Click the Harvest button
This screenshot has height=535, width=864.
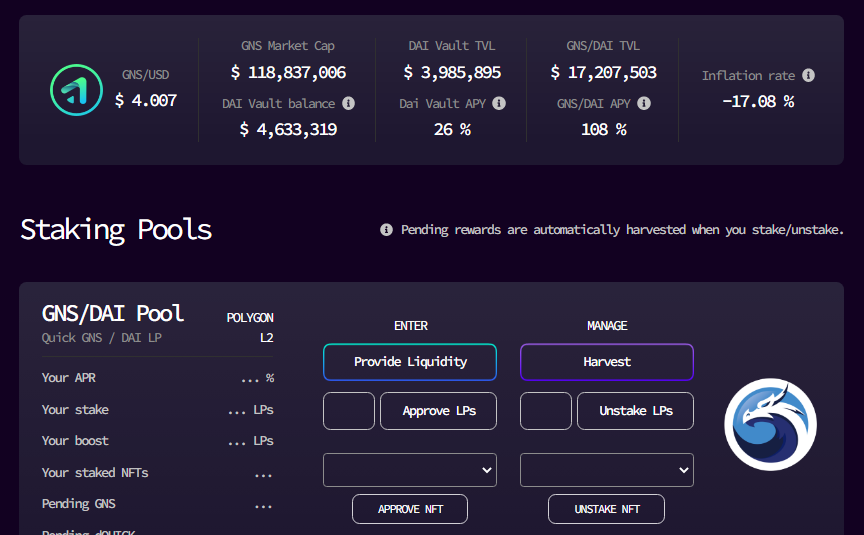click(607, 362)
